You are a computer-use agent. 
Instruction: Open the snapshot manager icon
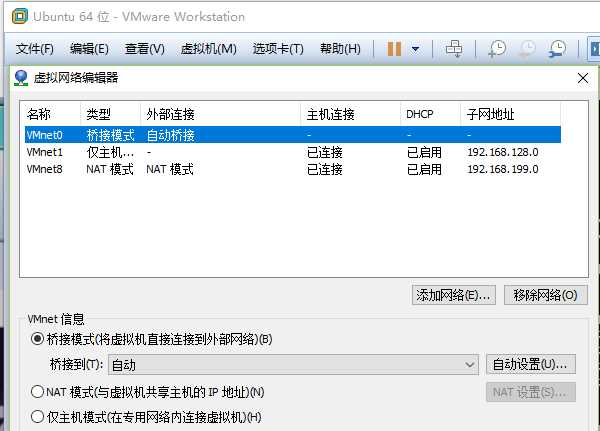557,49
